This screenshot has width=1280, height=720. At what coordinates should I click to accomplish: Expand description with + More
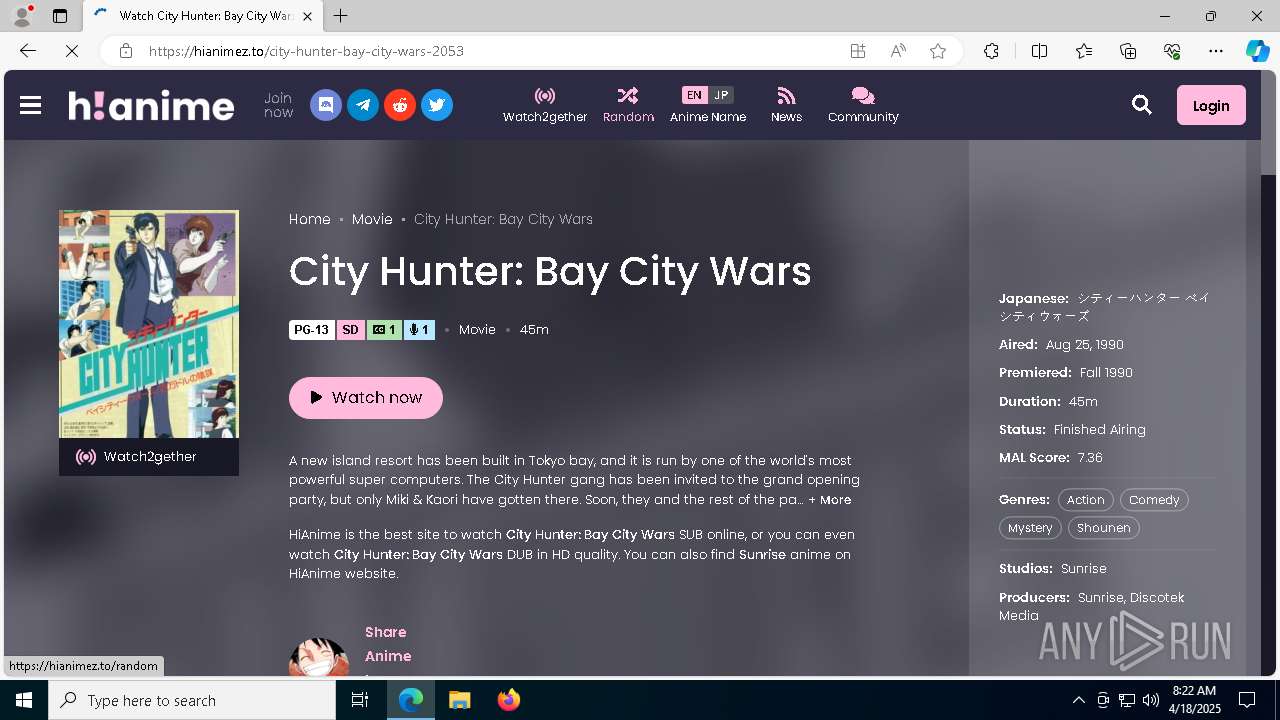[x=830, y=500]
